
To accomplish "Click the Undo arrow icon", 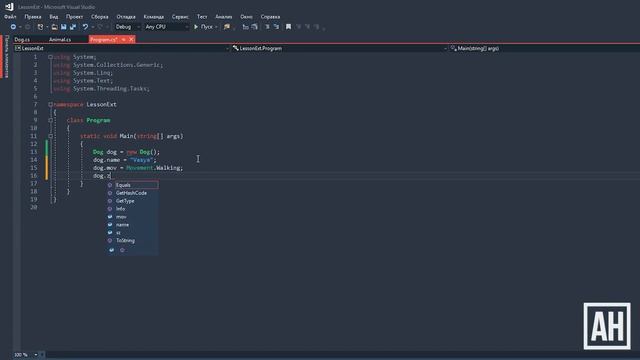I will pyautogui.click(x=85, y=27).
